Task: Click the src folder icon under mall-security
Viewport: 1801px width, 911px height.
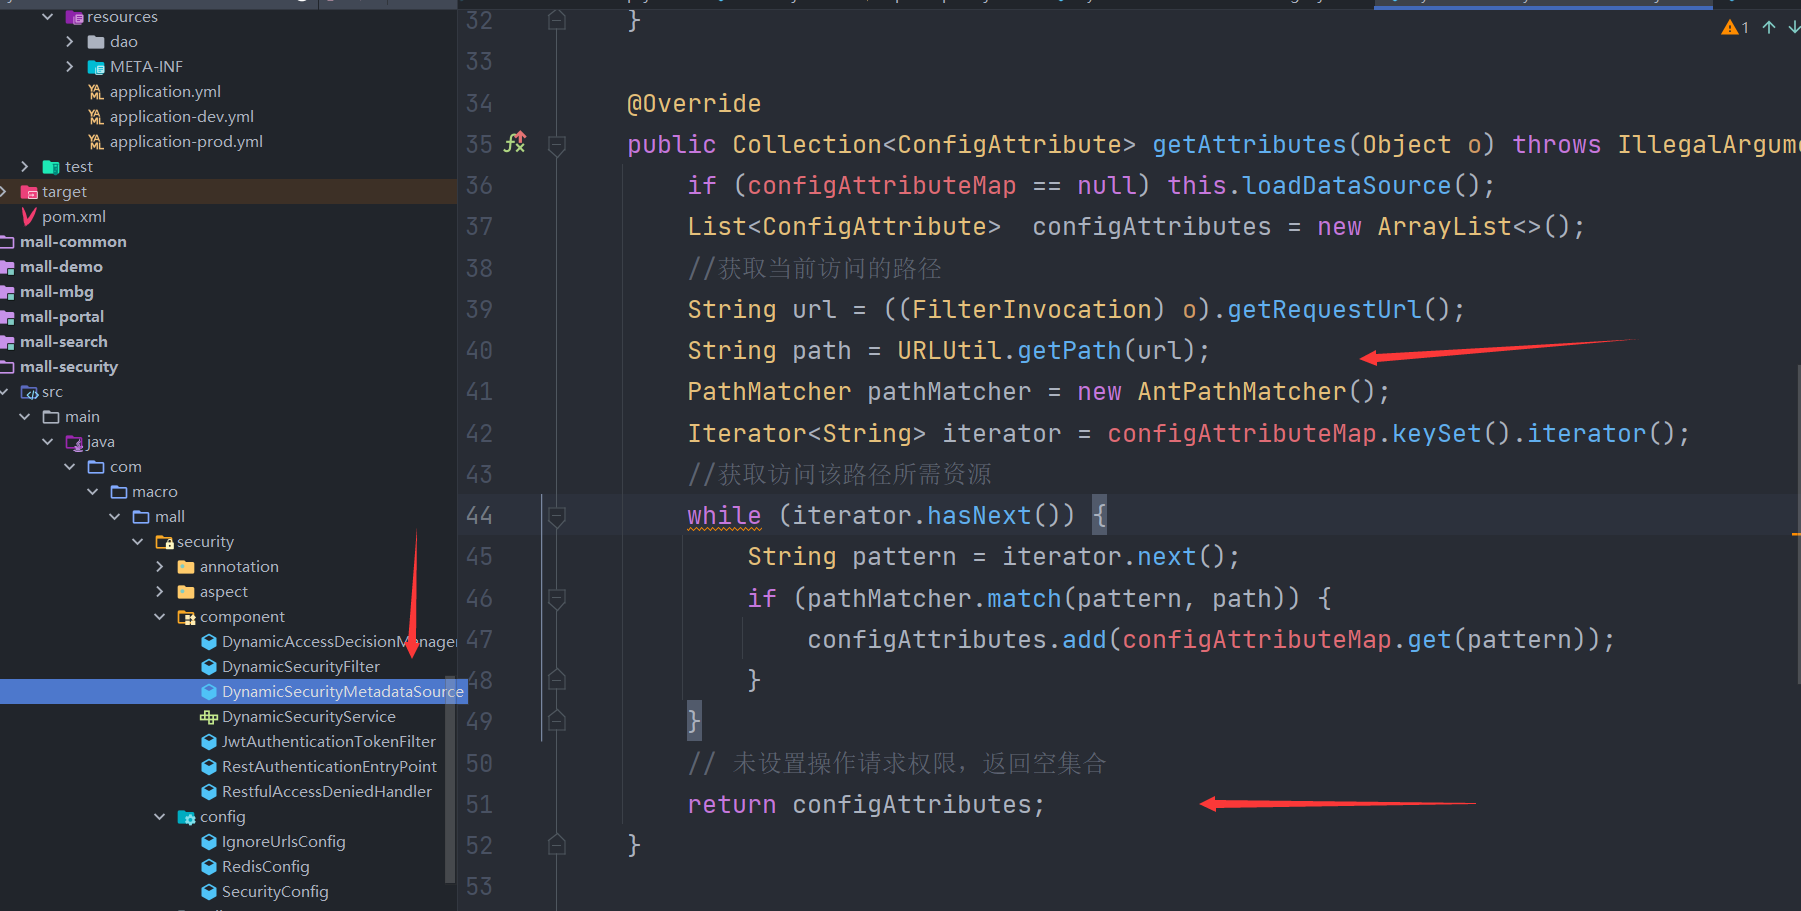Action: pyautogui.click(x=29, y=391)
